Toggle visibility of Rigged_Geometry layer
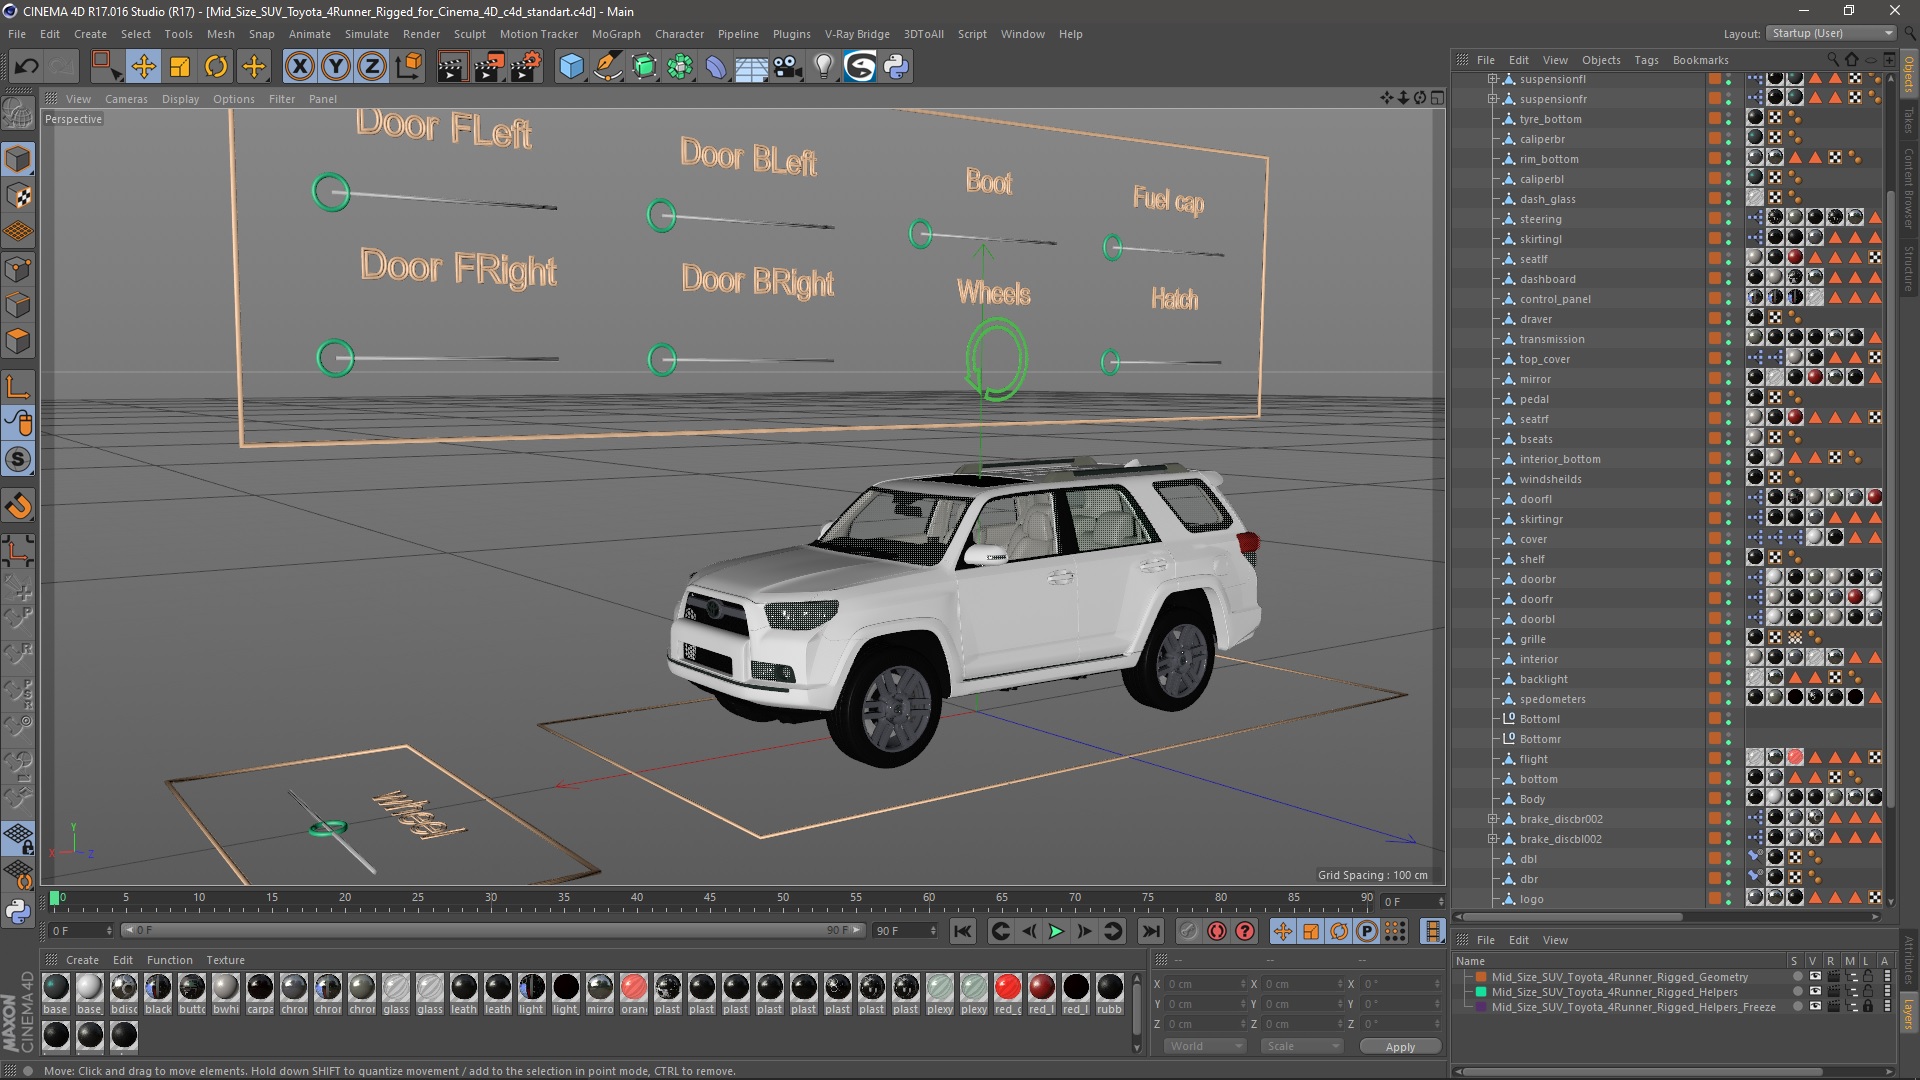The height and width of the screenshot is (1080, 1920). 1814,977
